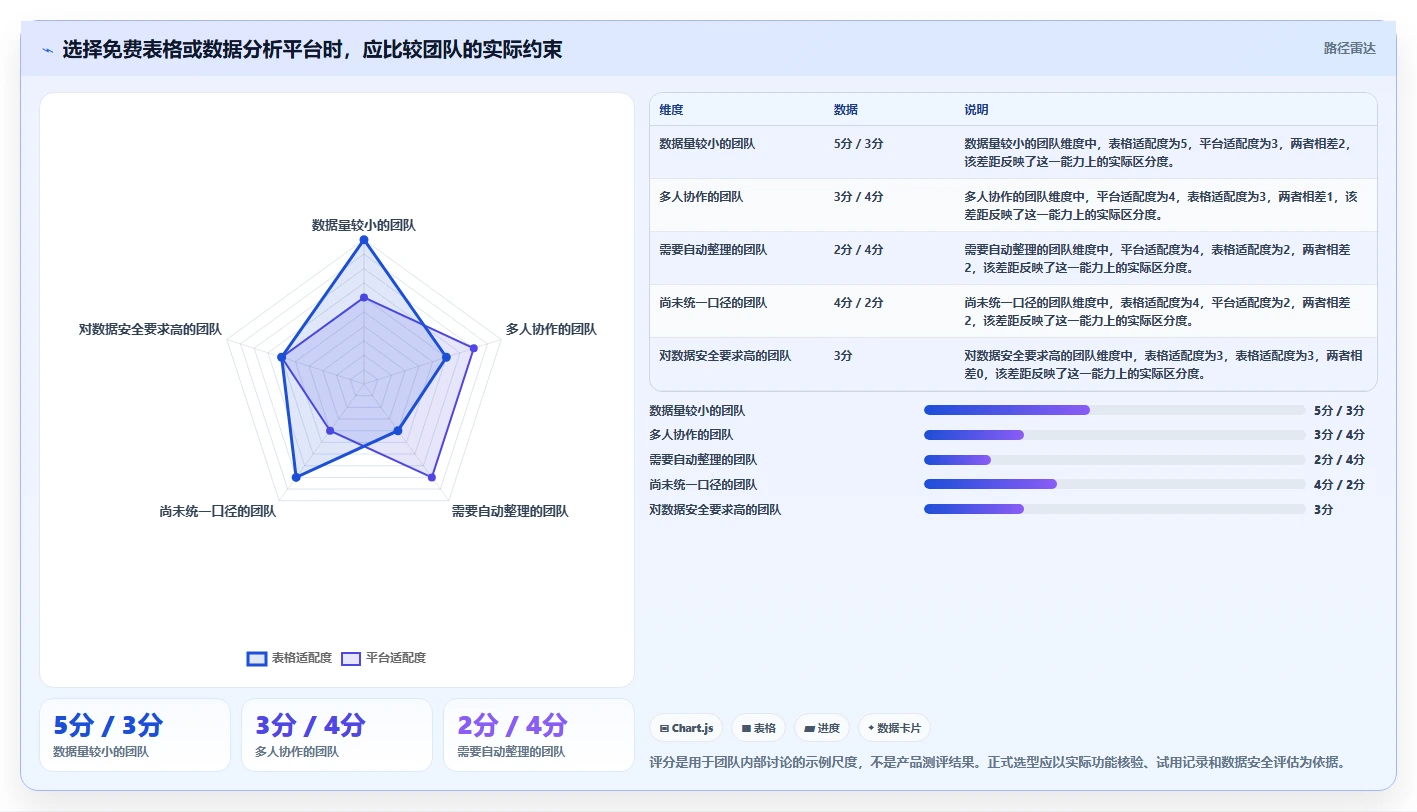Screen dimensions: 1417x812
Task: Click the progress bar for 多人协作的团队
Action: (1115, 435)
